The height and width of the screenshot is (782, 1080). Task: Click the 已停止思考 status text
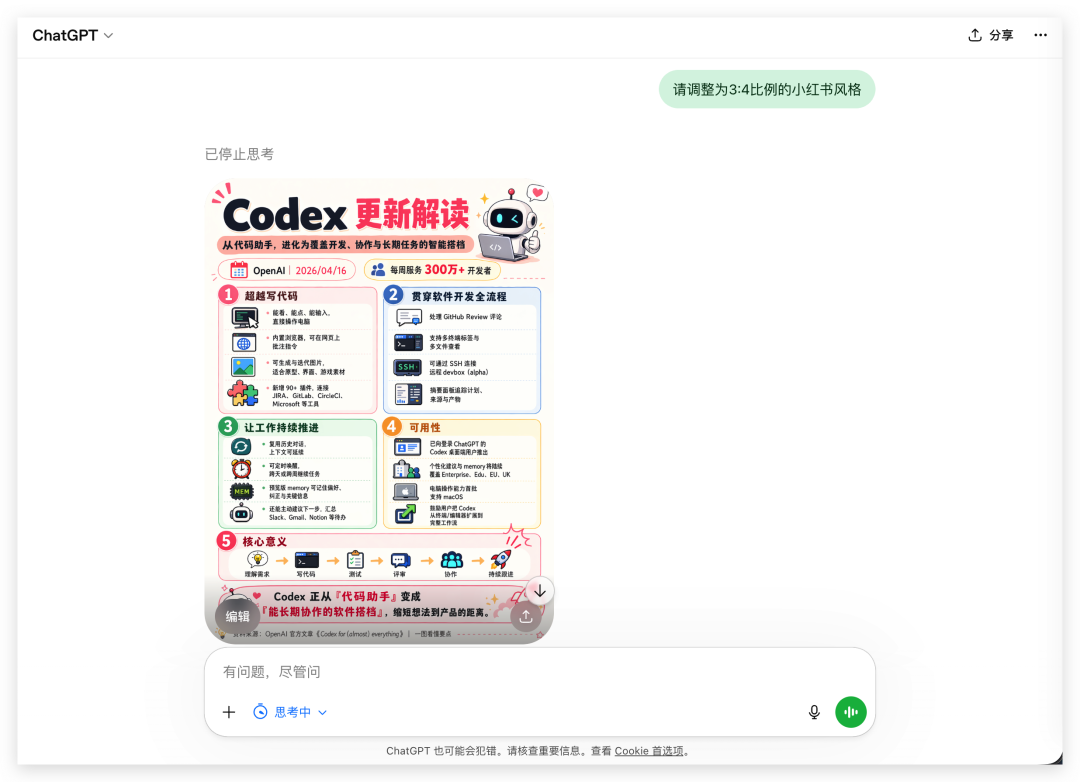click(x=239, y=154)
